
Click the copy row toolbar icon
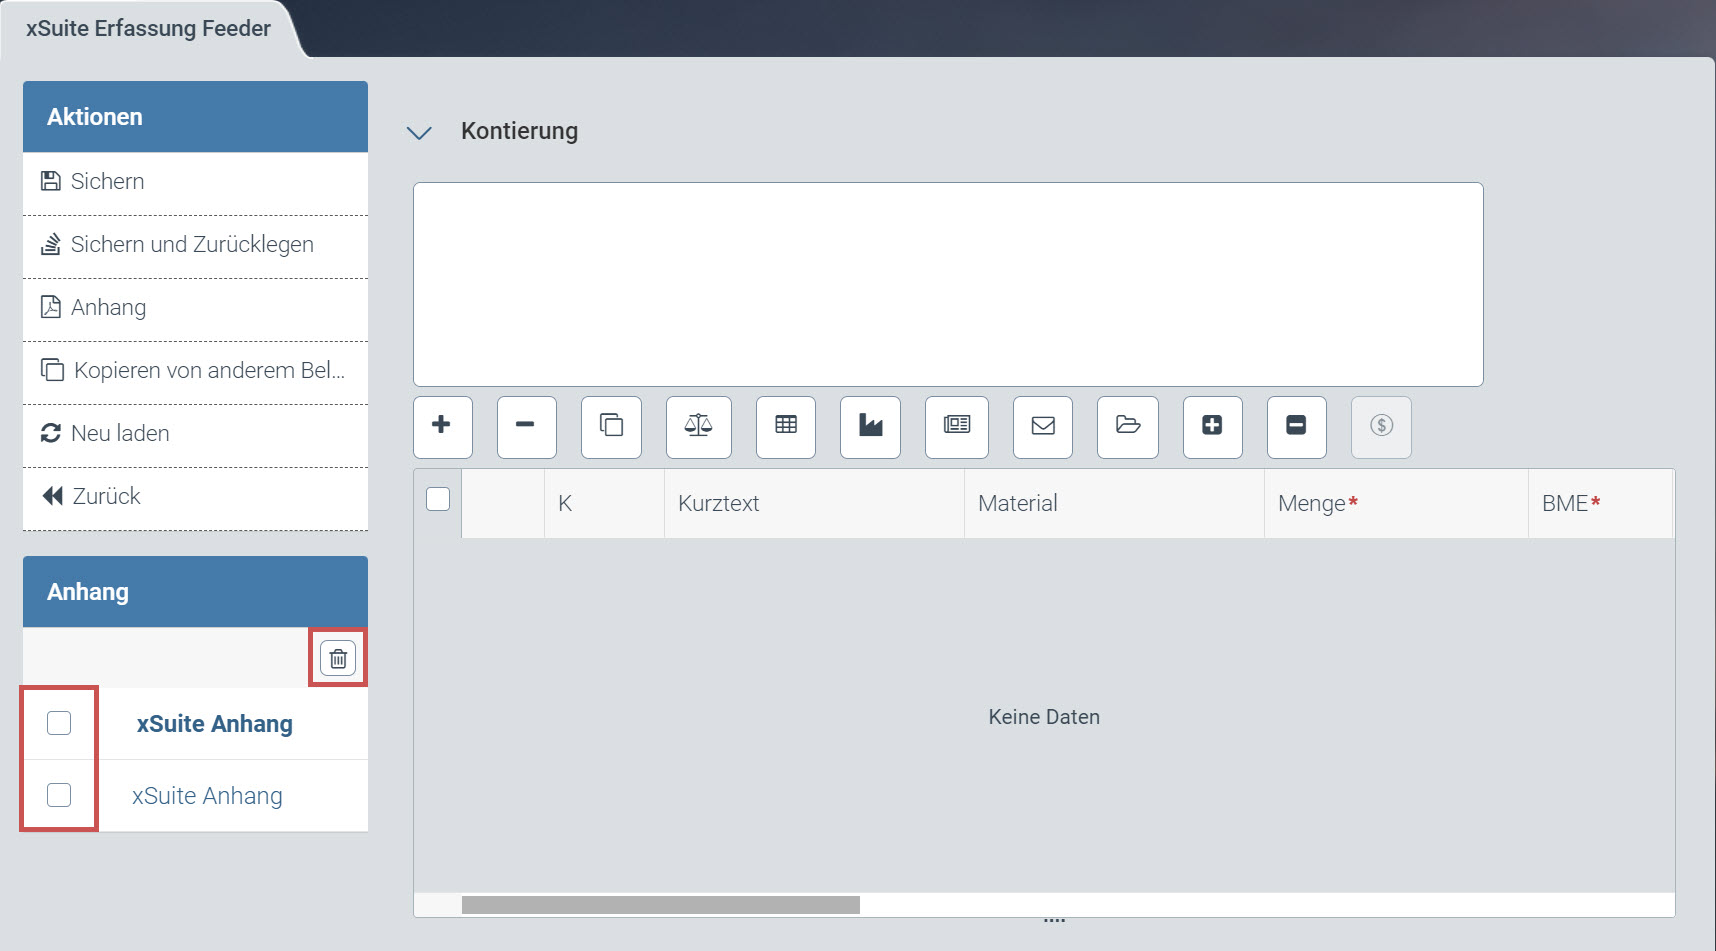pos(611,426)
